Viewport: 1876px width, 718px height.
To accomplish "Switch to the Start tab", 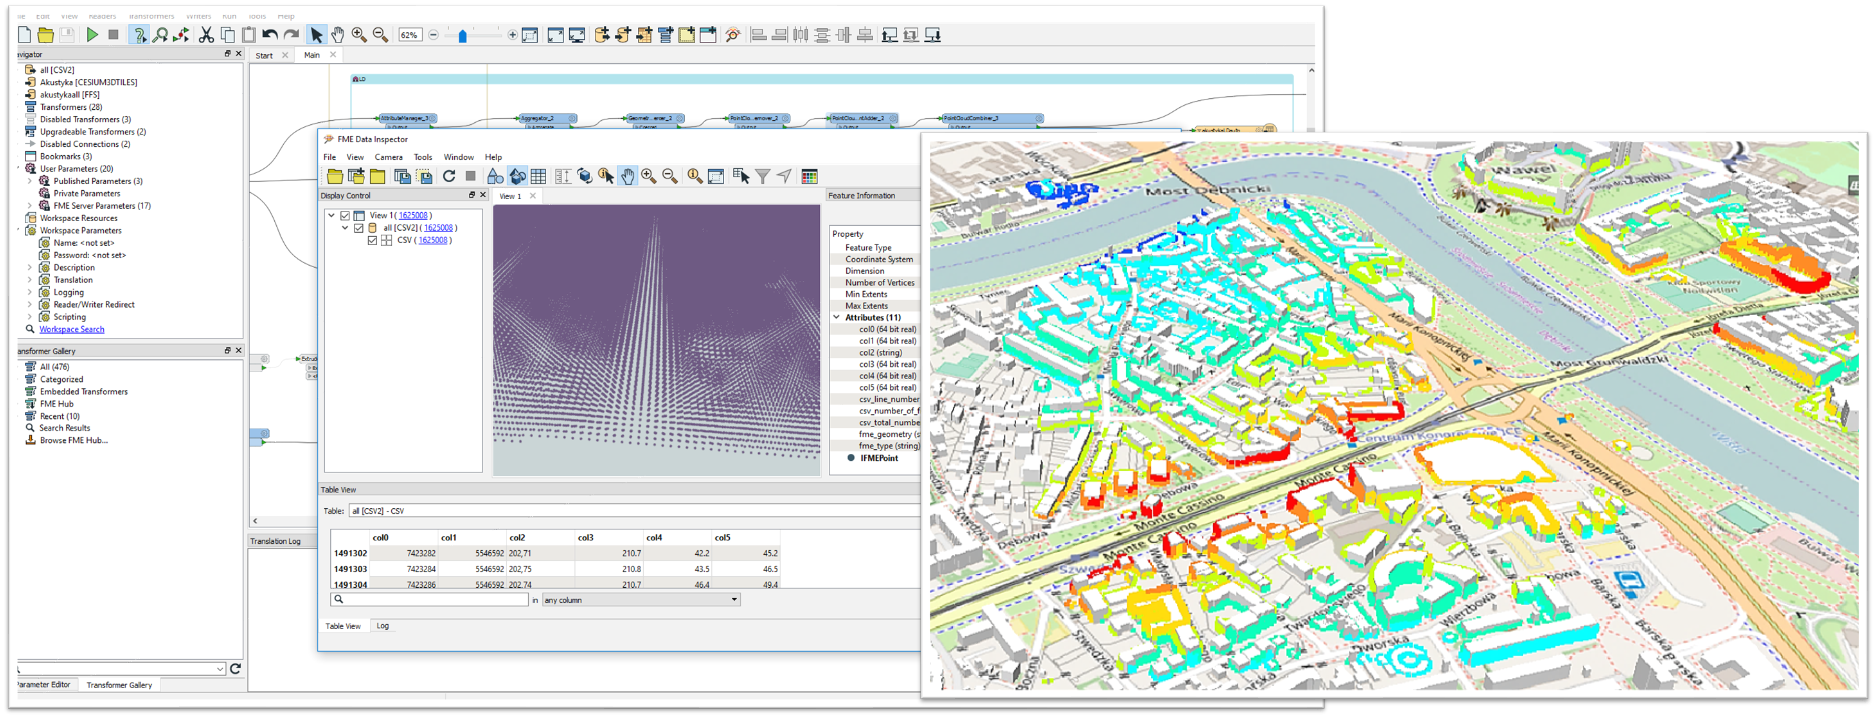I will [x=264, y=56].
